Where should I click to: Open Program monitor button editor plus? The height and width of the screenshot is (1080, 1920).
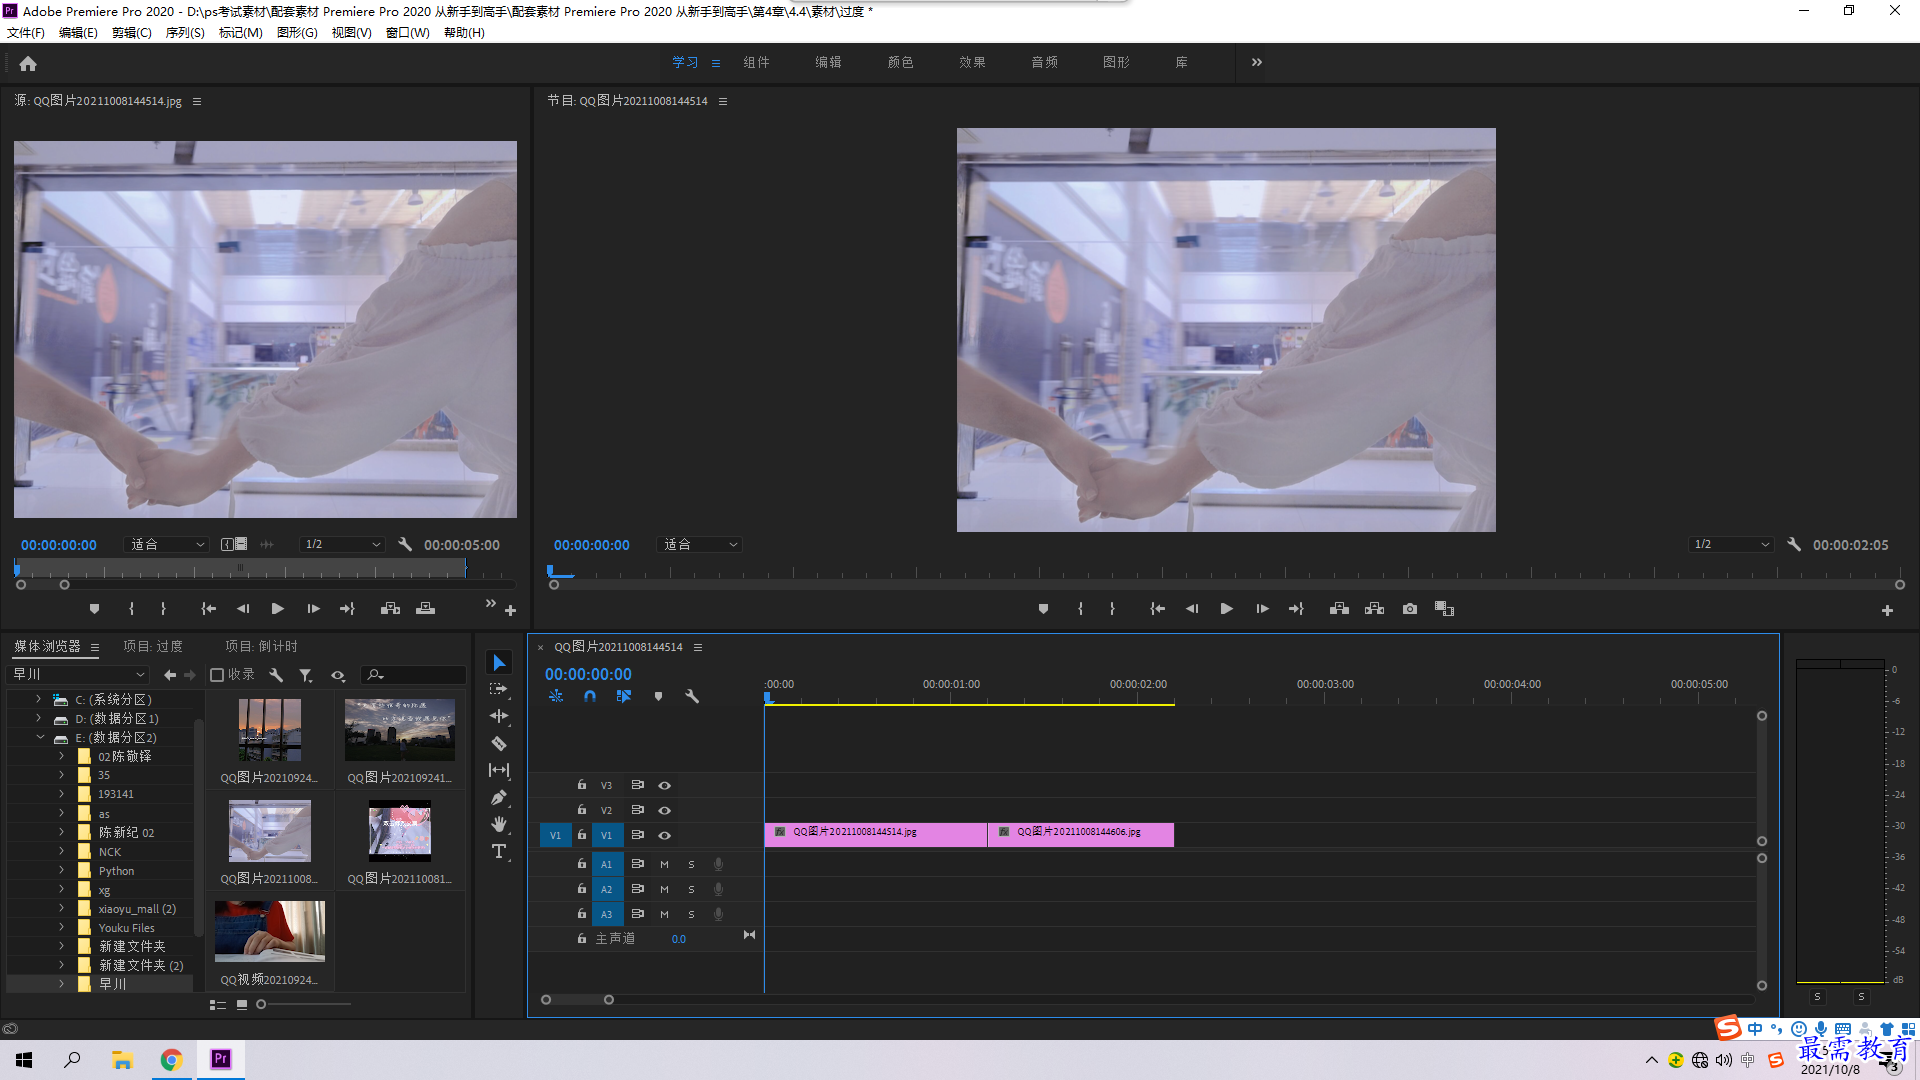(1887, 610)
